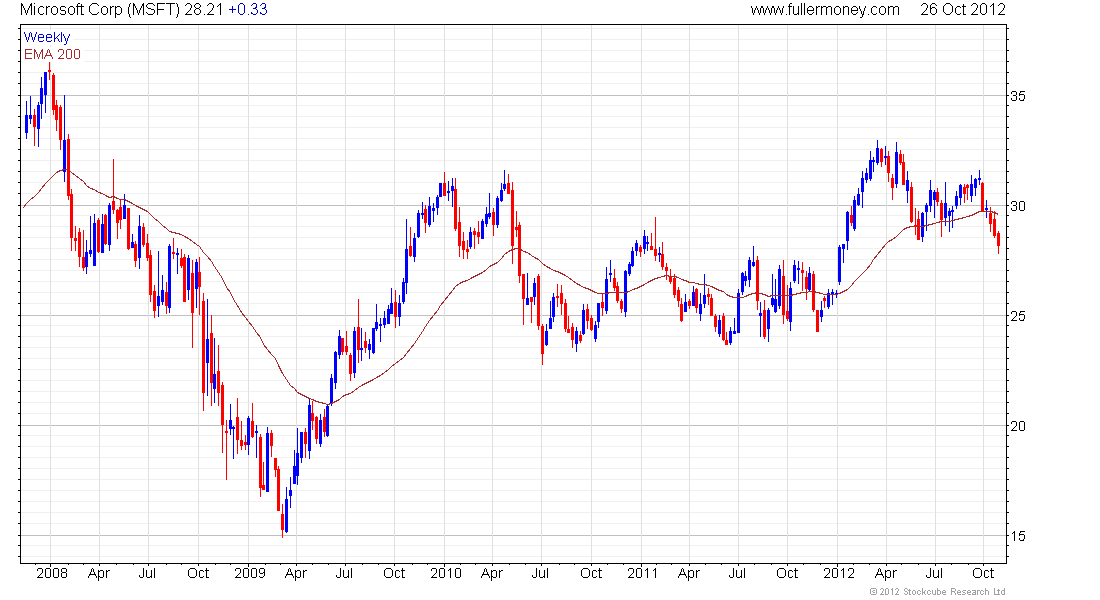Click the "2011" year axis label
Screen dimensions: 1100x600
pyautogui.click(x=642, y=573)
